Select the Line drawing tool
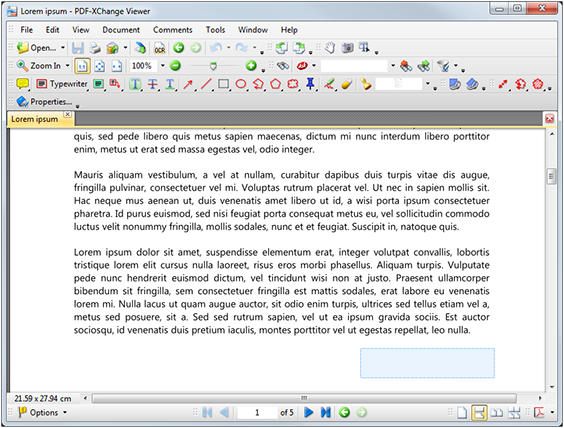Viewport: 564px width, 428px height. [206, 84]
